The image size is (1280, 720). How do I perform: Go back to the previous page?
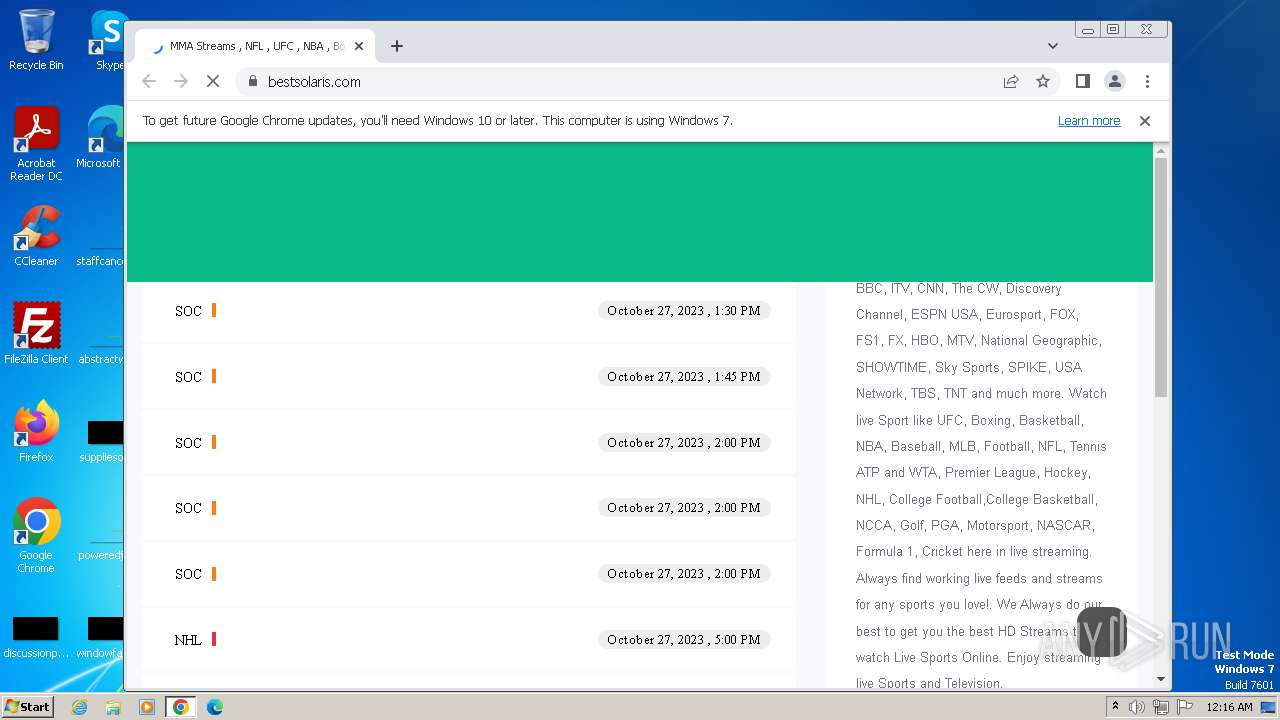pyautogui.click(x=149, y=82)
